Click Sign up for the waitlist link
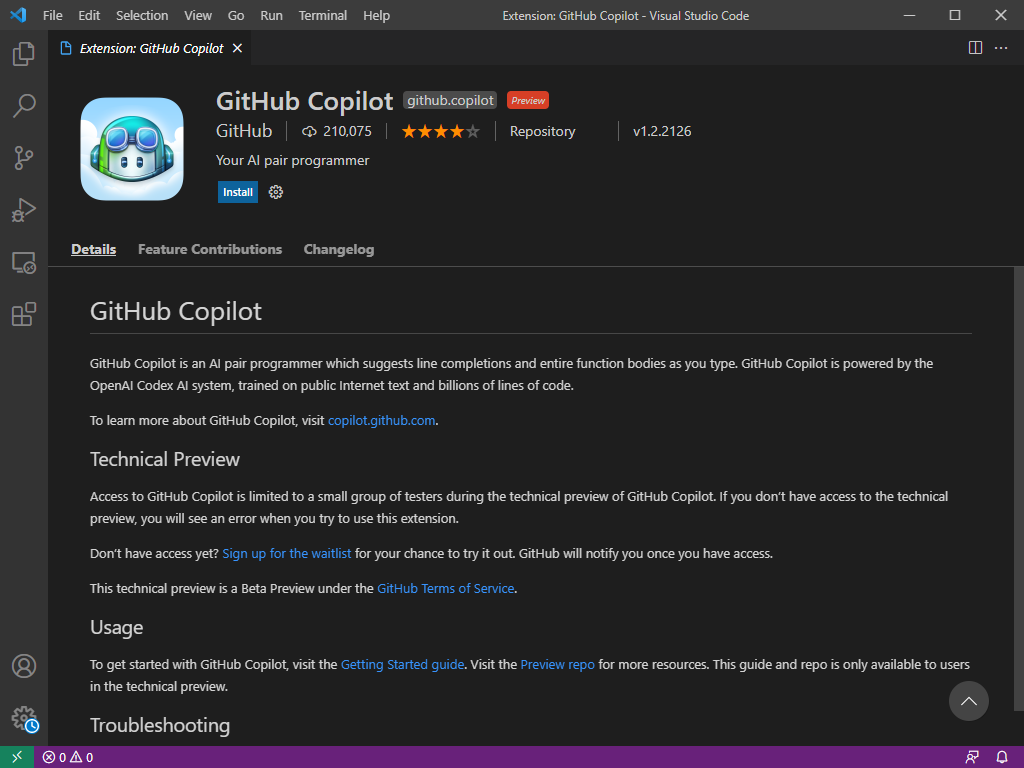The height and width of the screenshot is (768, 1024). (x=287, y=554)
